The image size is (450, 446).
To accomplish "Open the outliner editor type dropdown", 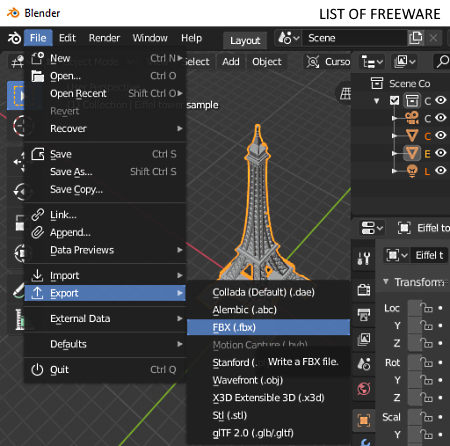I will [372, 62].
